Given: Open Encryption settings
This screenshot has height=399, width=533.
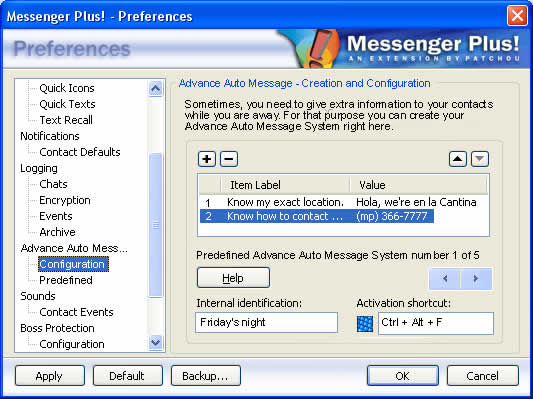Looking at the screenshot, I should (x=65, y=200).
